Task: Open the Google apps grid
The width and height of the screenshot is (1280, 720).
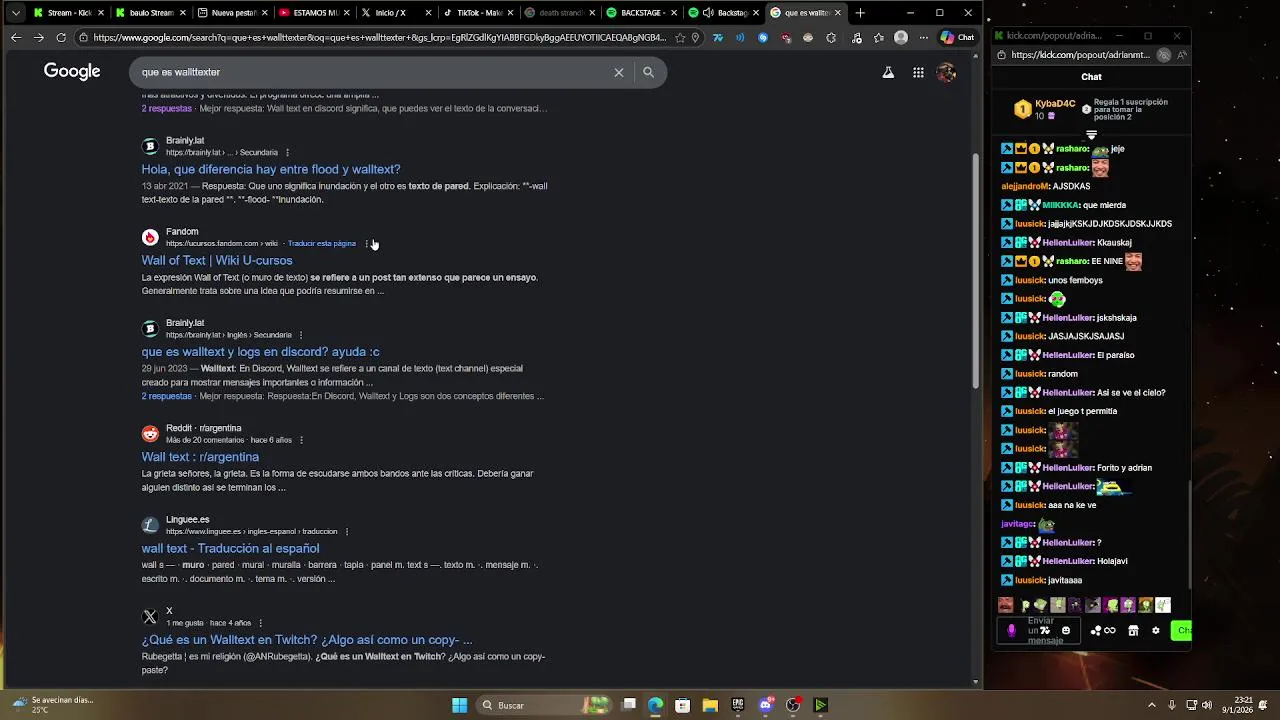Action: tap(918, 72)
